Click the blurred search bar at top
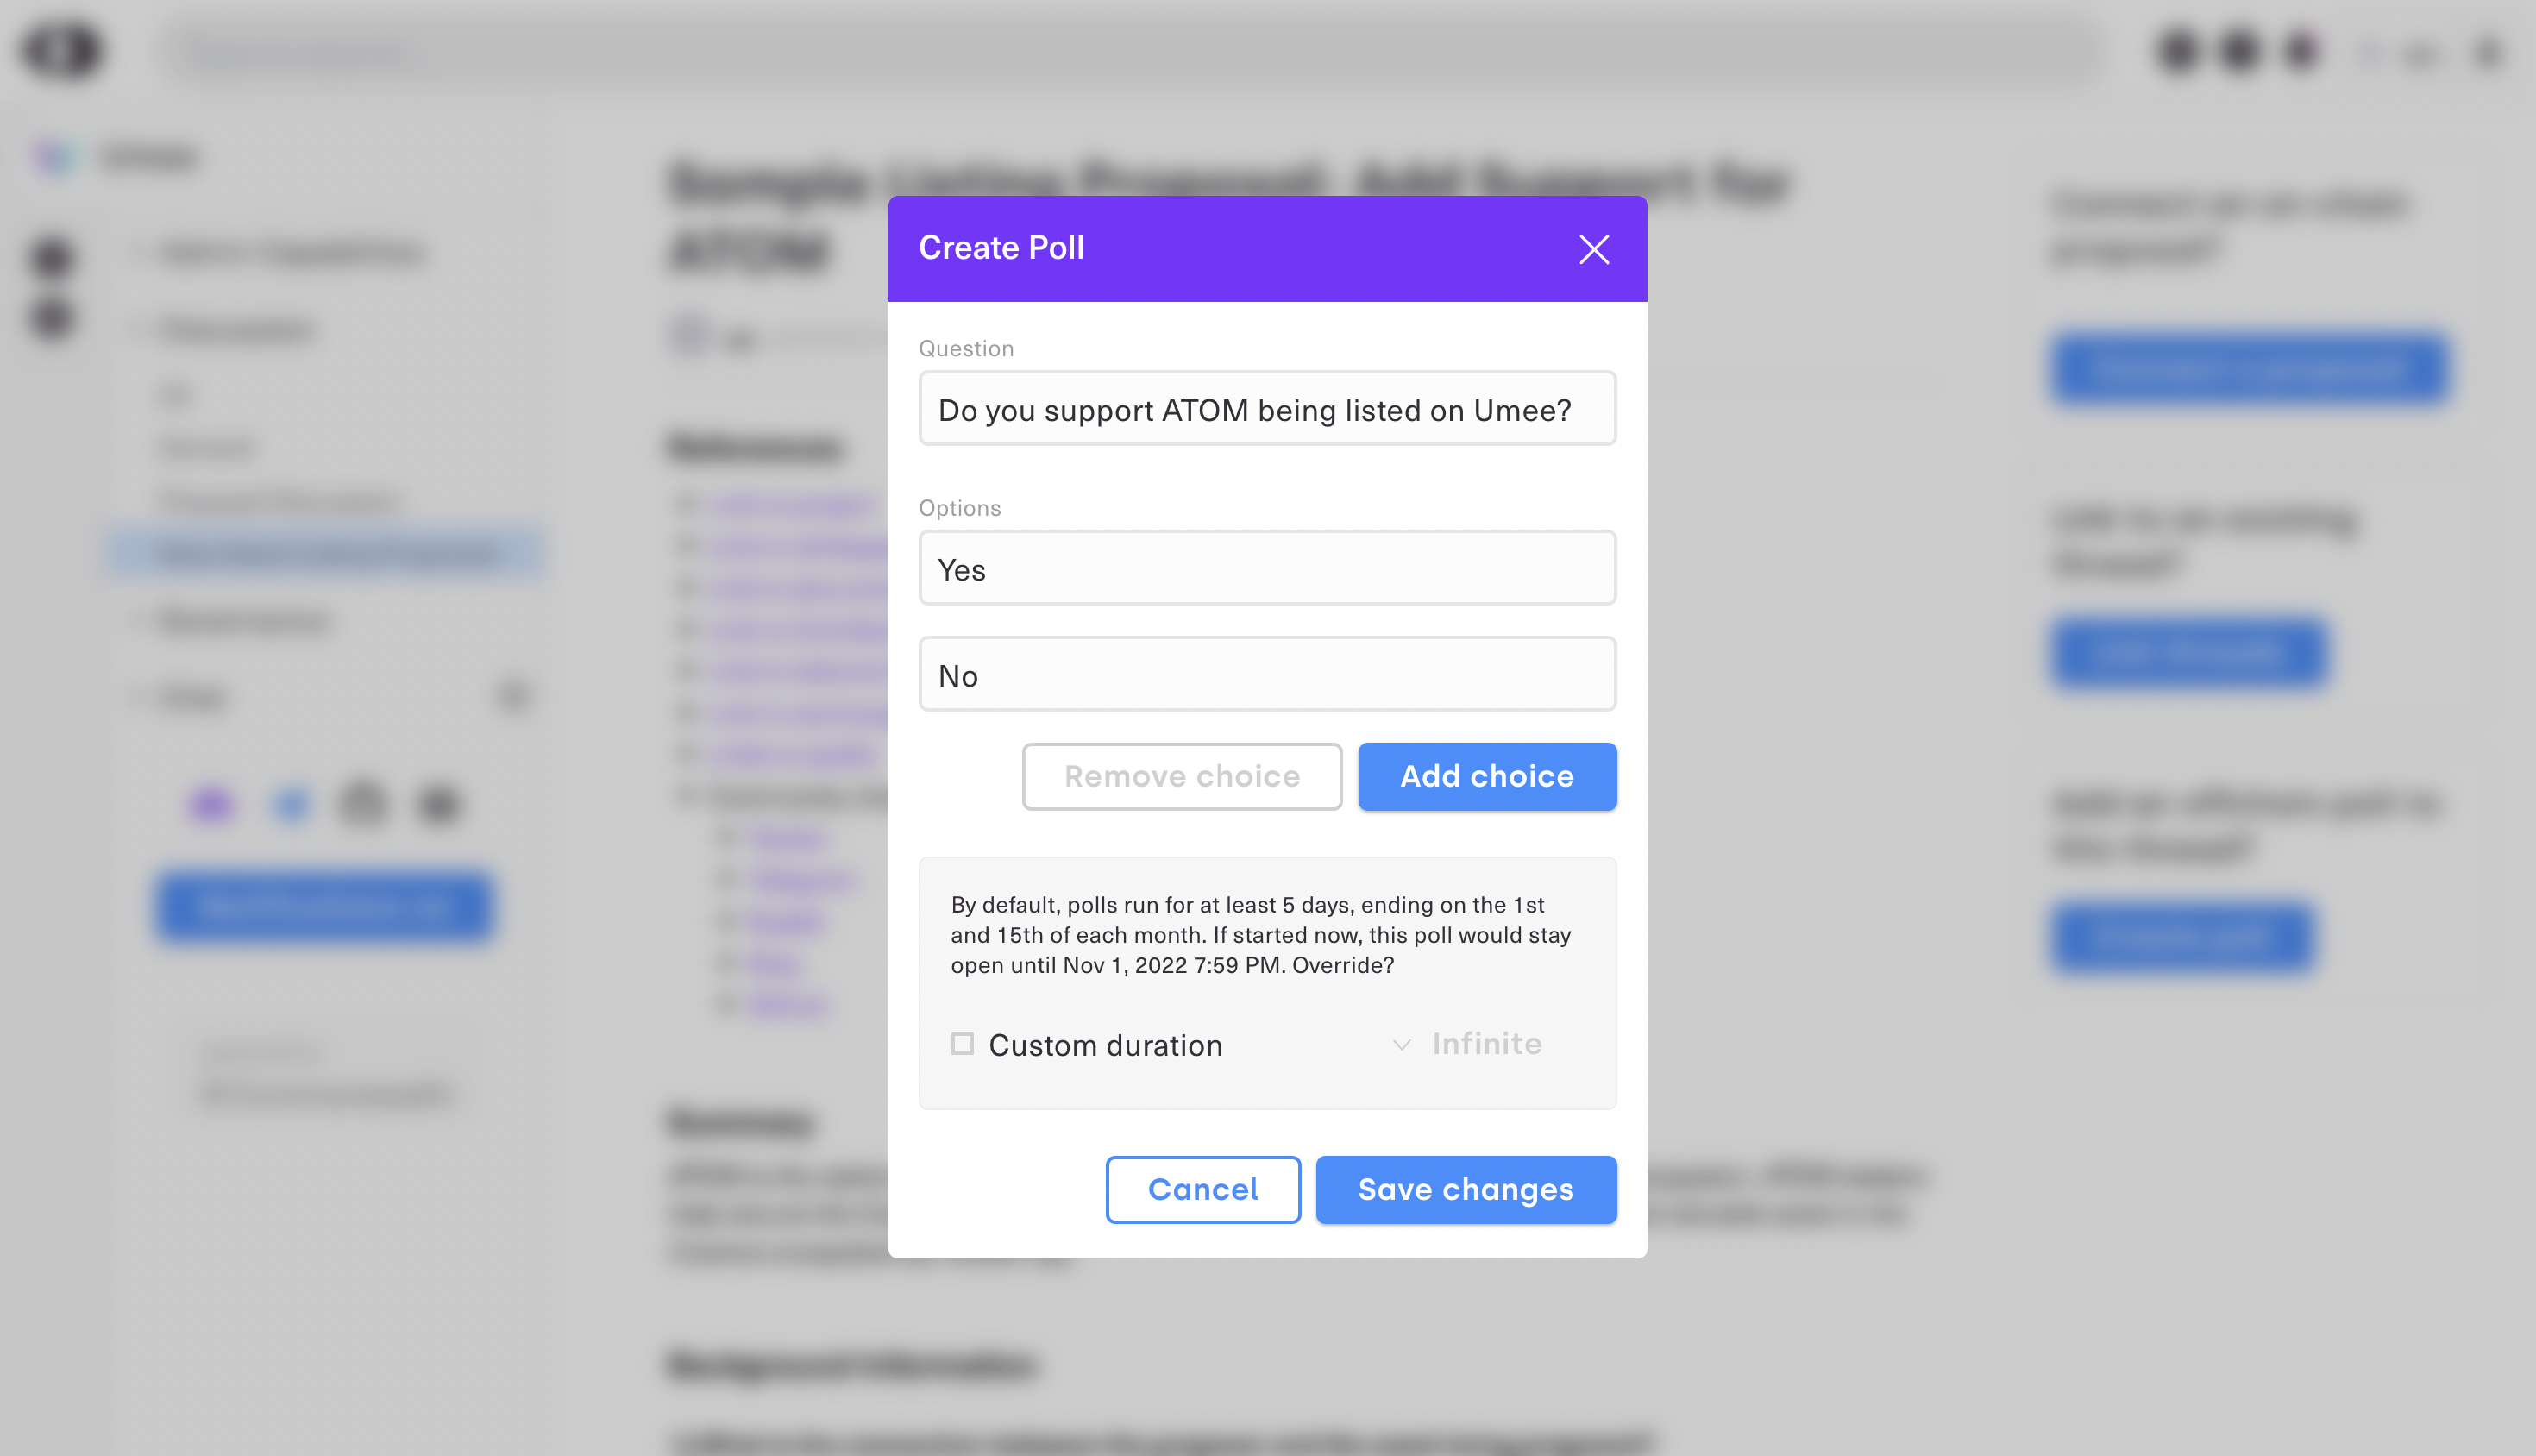This screenshot has height=1456, width=2536. 1130,52
